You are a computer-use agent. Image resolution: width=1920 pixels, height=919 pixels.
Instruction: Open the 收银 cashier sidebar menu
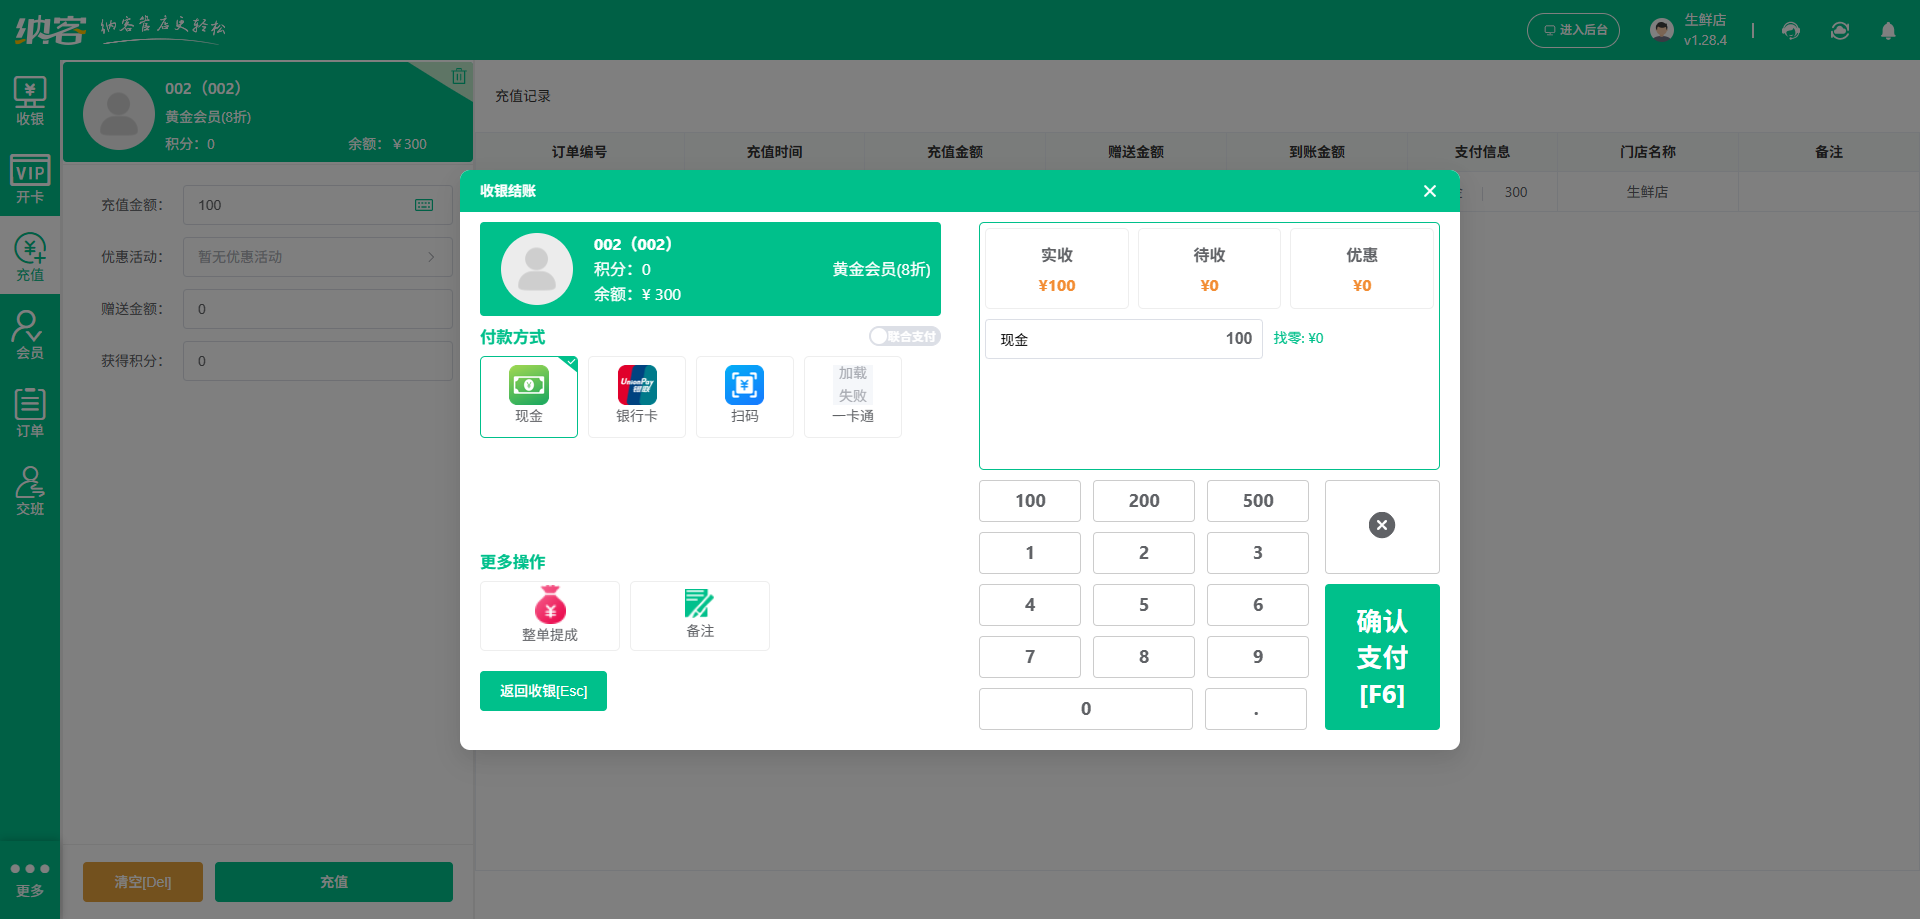coord(30,101)
